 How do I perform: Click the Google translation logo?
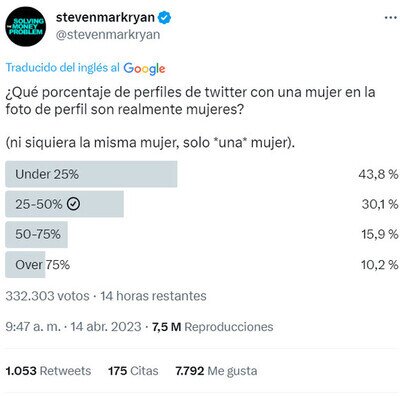pyautogui.click(x=144, y=68)
